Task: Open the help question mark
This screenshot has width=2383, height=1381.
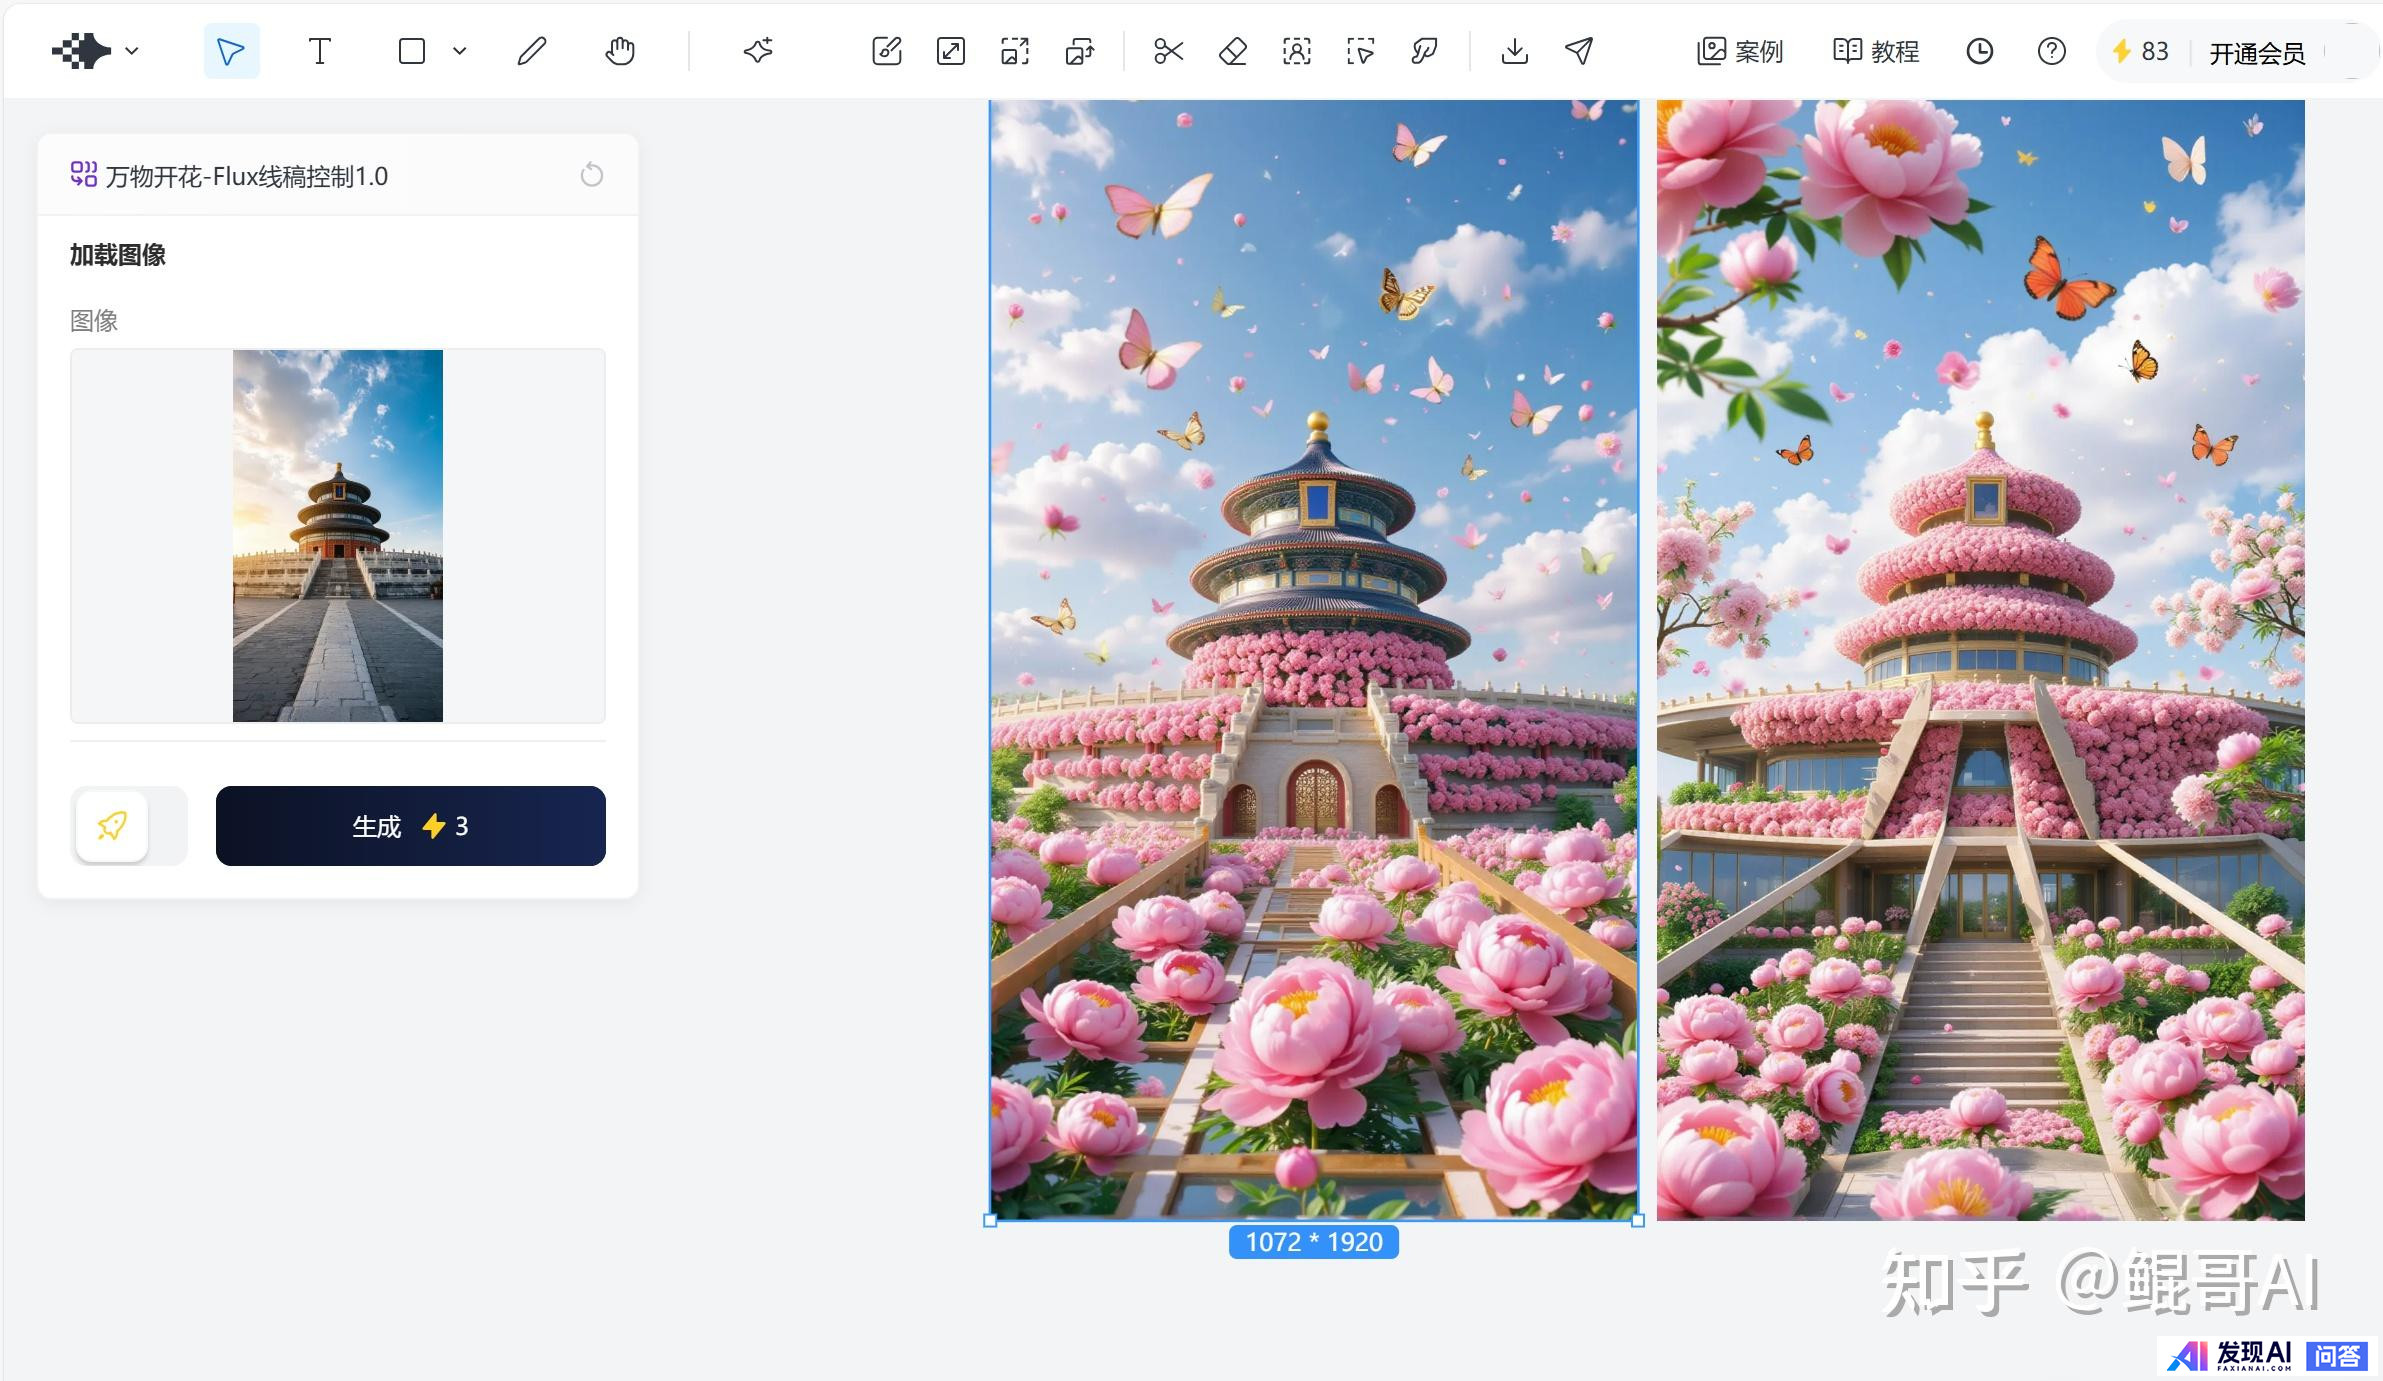Action: pos(2051,51)
